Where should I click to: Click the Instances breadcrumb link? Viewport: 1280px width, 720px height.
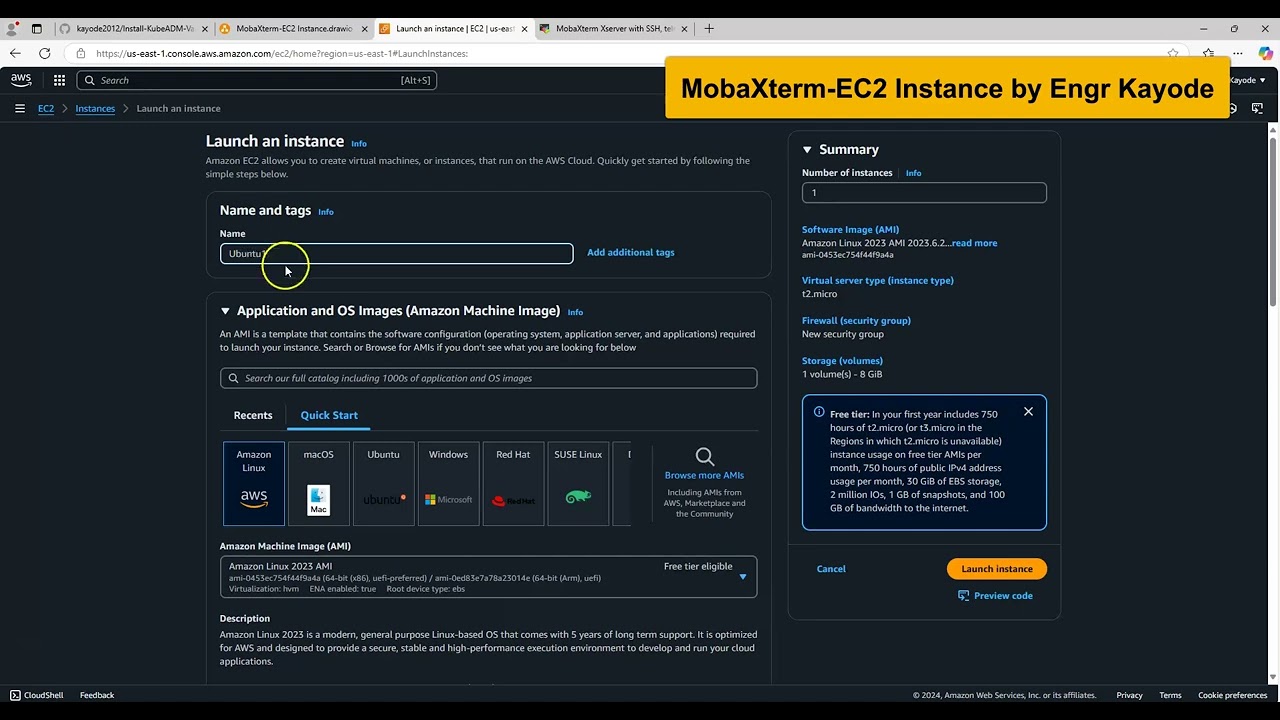[x=95, y=108]
